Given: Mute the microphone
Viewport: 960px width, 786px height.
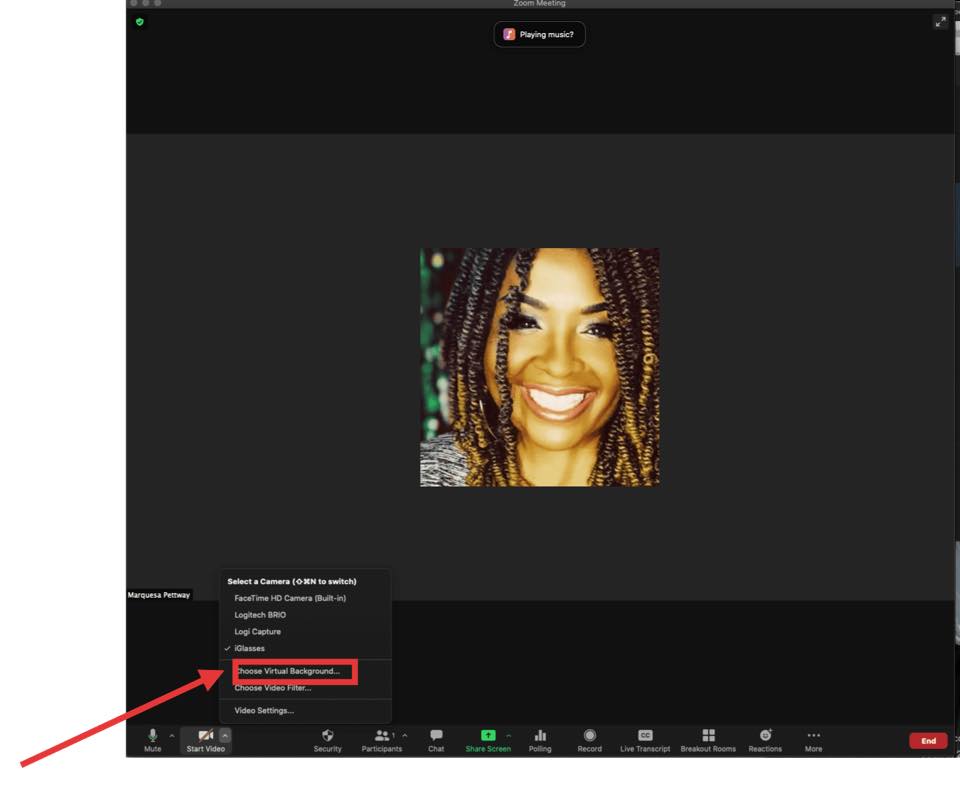Looking at the screenshot, I should pyautogui.click(x=152, y=739).
